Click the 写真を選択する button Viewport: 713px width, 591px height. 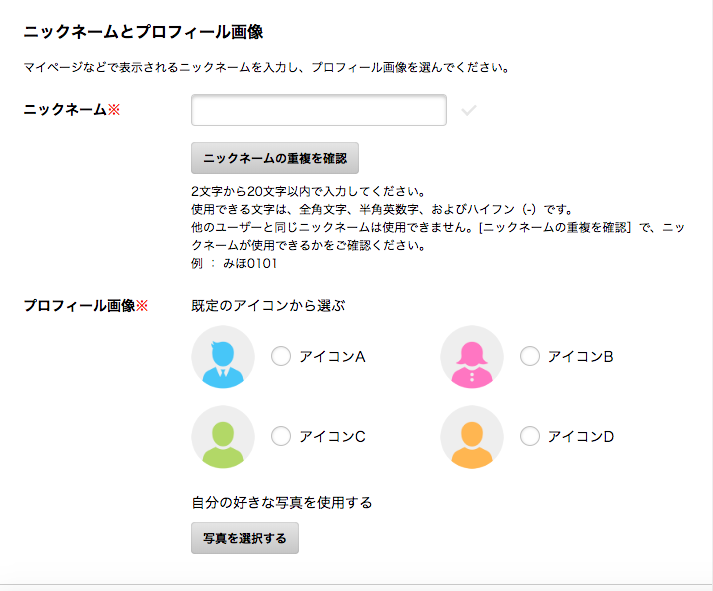(x=245, y=538)
